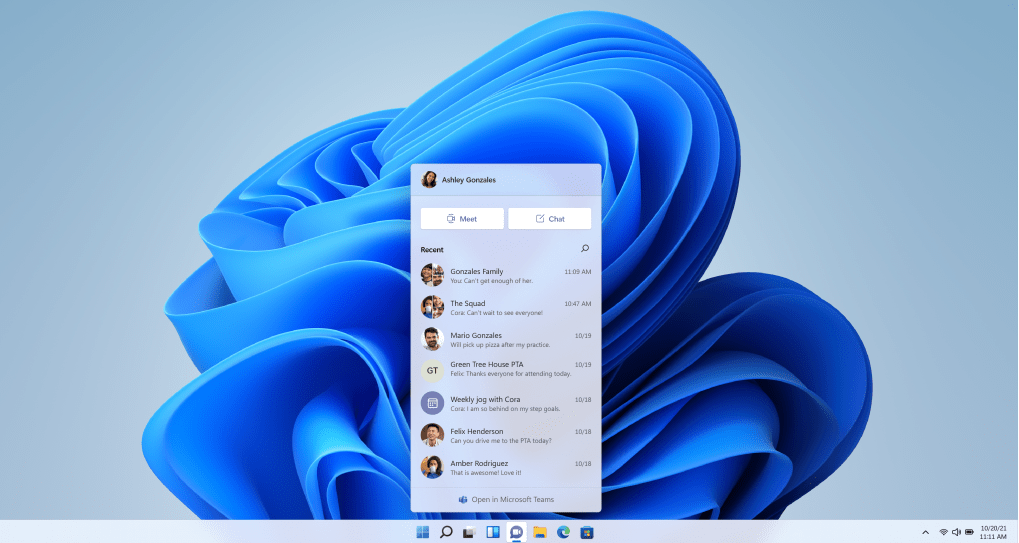The width and height of the screenshot is (1019, 543).
Task: Open Microsoft Store from taskbar
Action: 587,532
